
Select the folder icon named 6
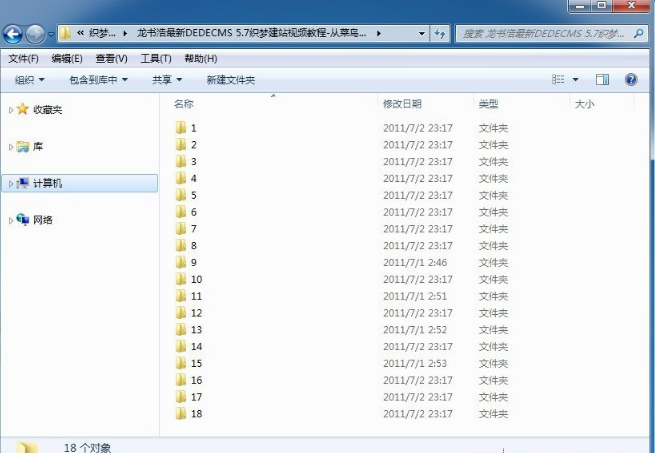181,212
